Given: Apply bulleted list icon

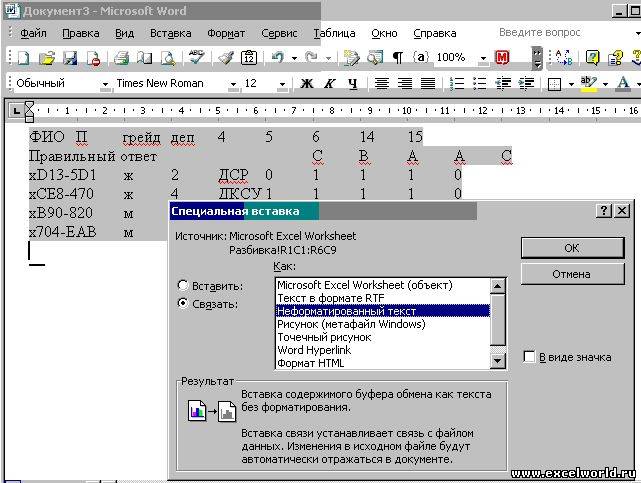Looking at the screenshot, I should [480, 83].
